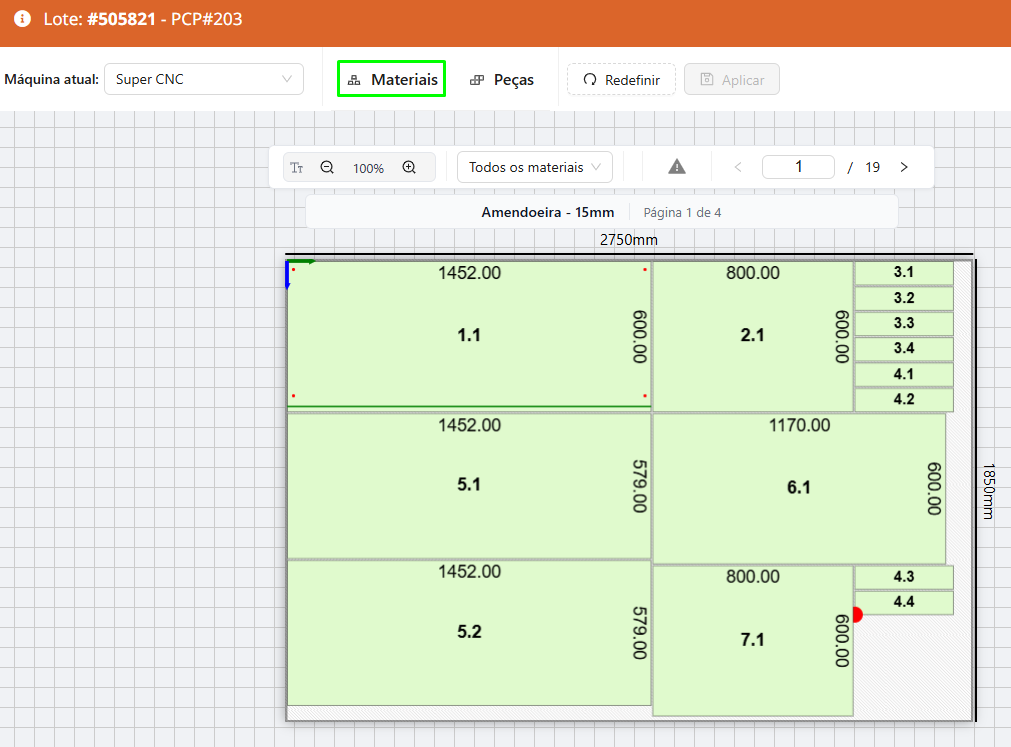Select piece 6.1 on the sheet
Viewport: 1011px width, 747px height.
point(799,488)
